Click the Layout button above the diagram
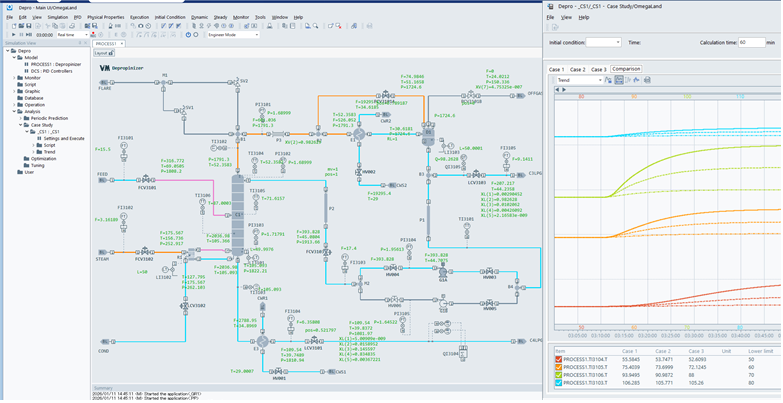The image size is (783, 403). click(x=104, y=53)
